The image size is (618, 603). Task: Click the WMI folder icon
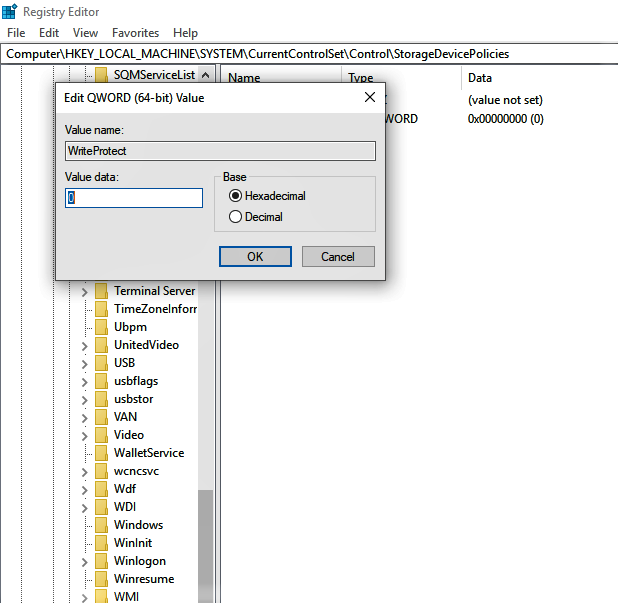(x=101, y=596)
